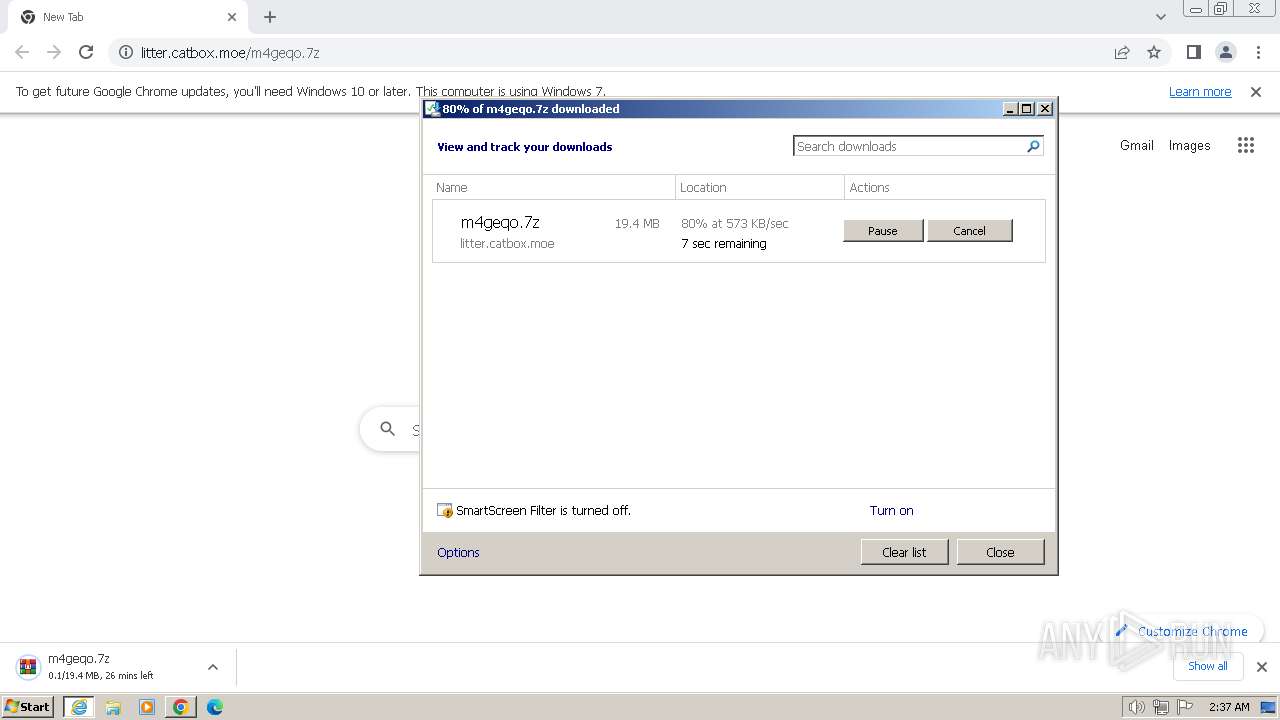
Task: Open Chrome three-dot menu
Action: [1258, 52]
